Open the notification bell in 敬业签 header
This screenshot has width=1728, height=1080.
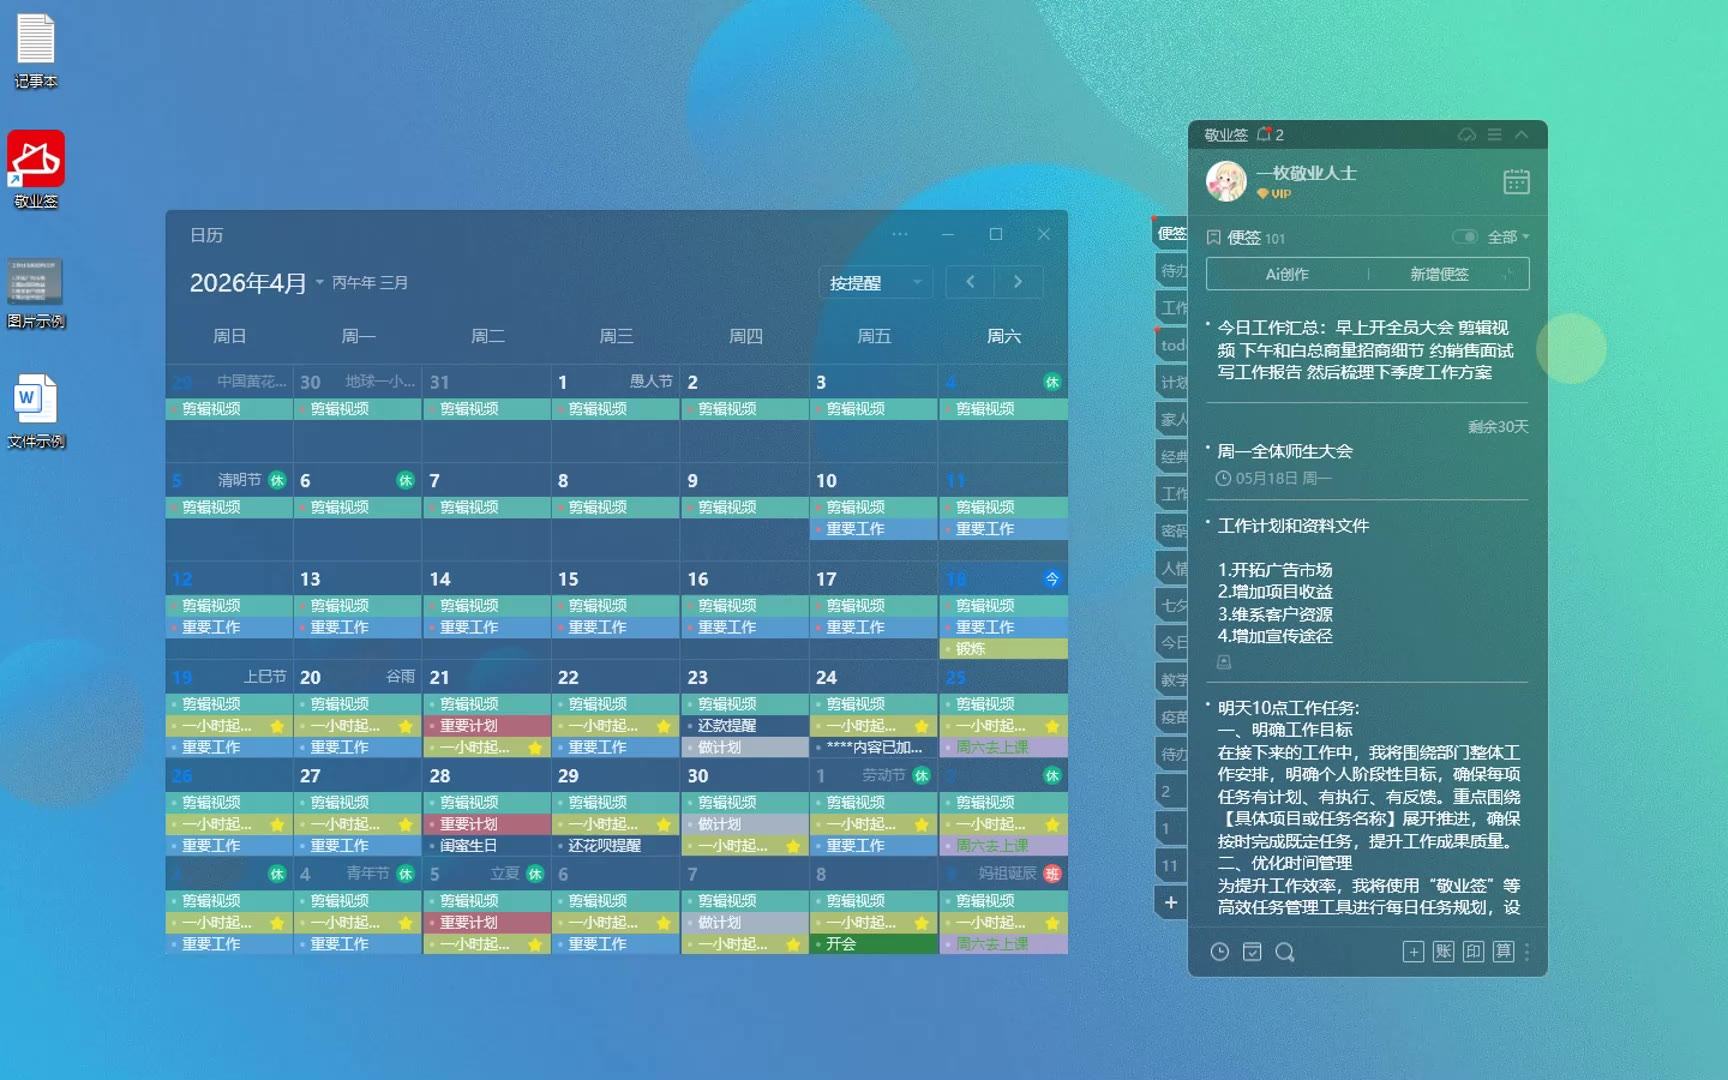click(x=1264, y=134)
